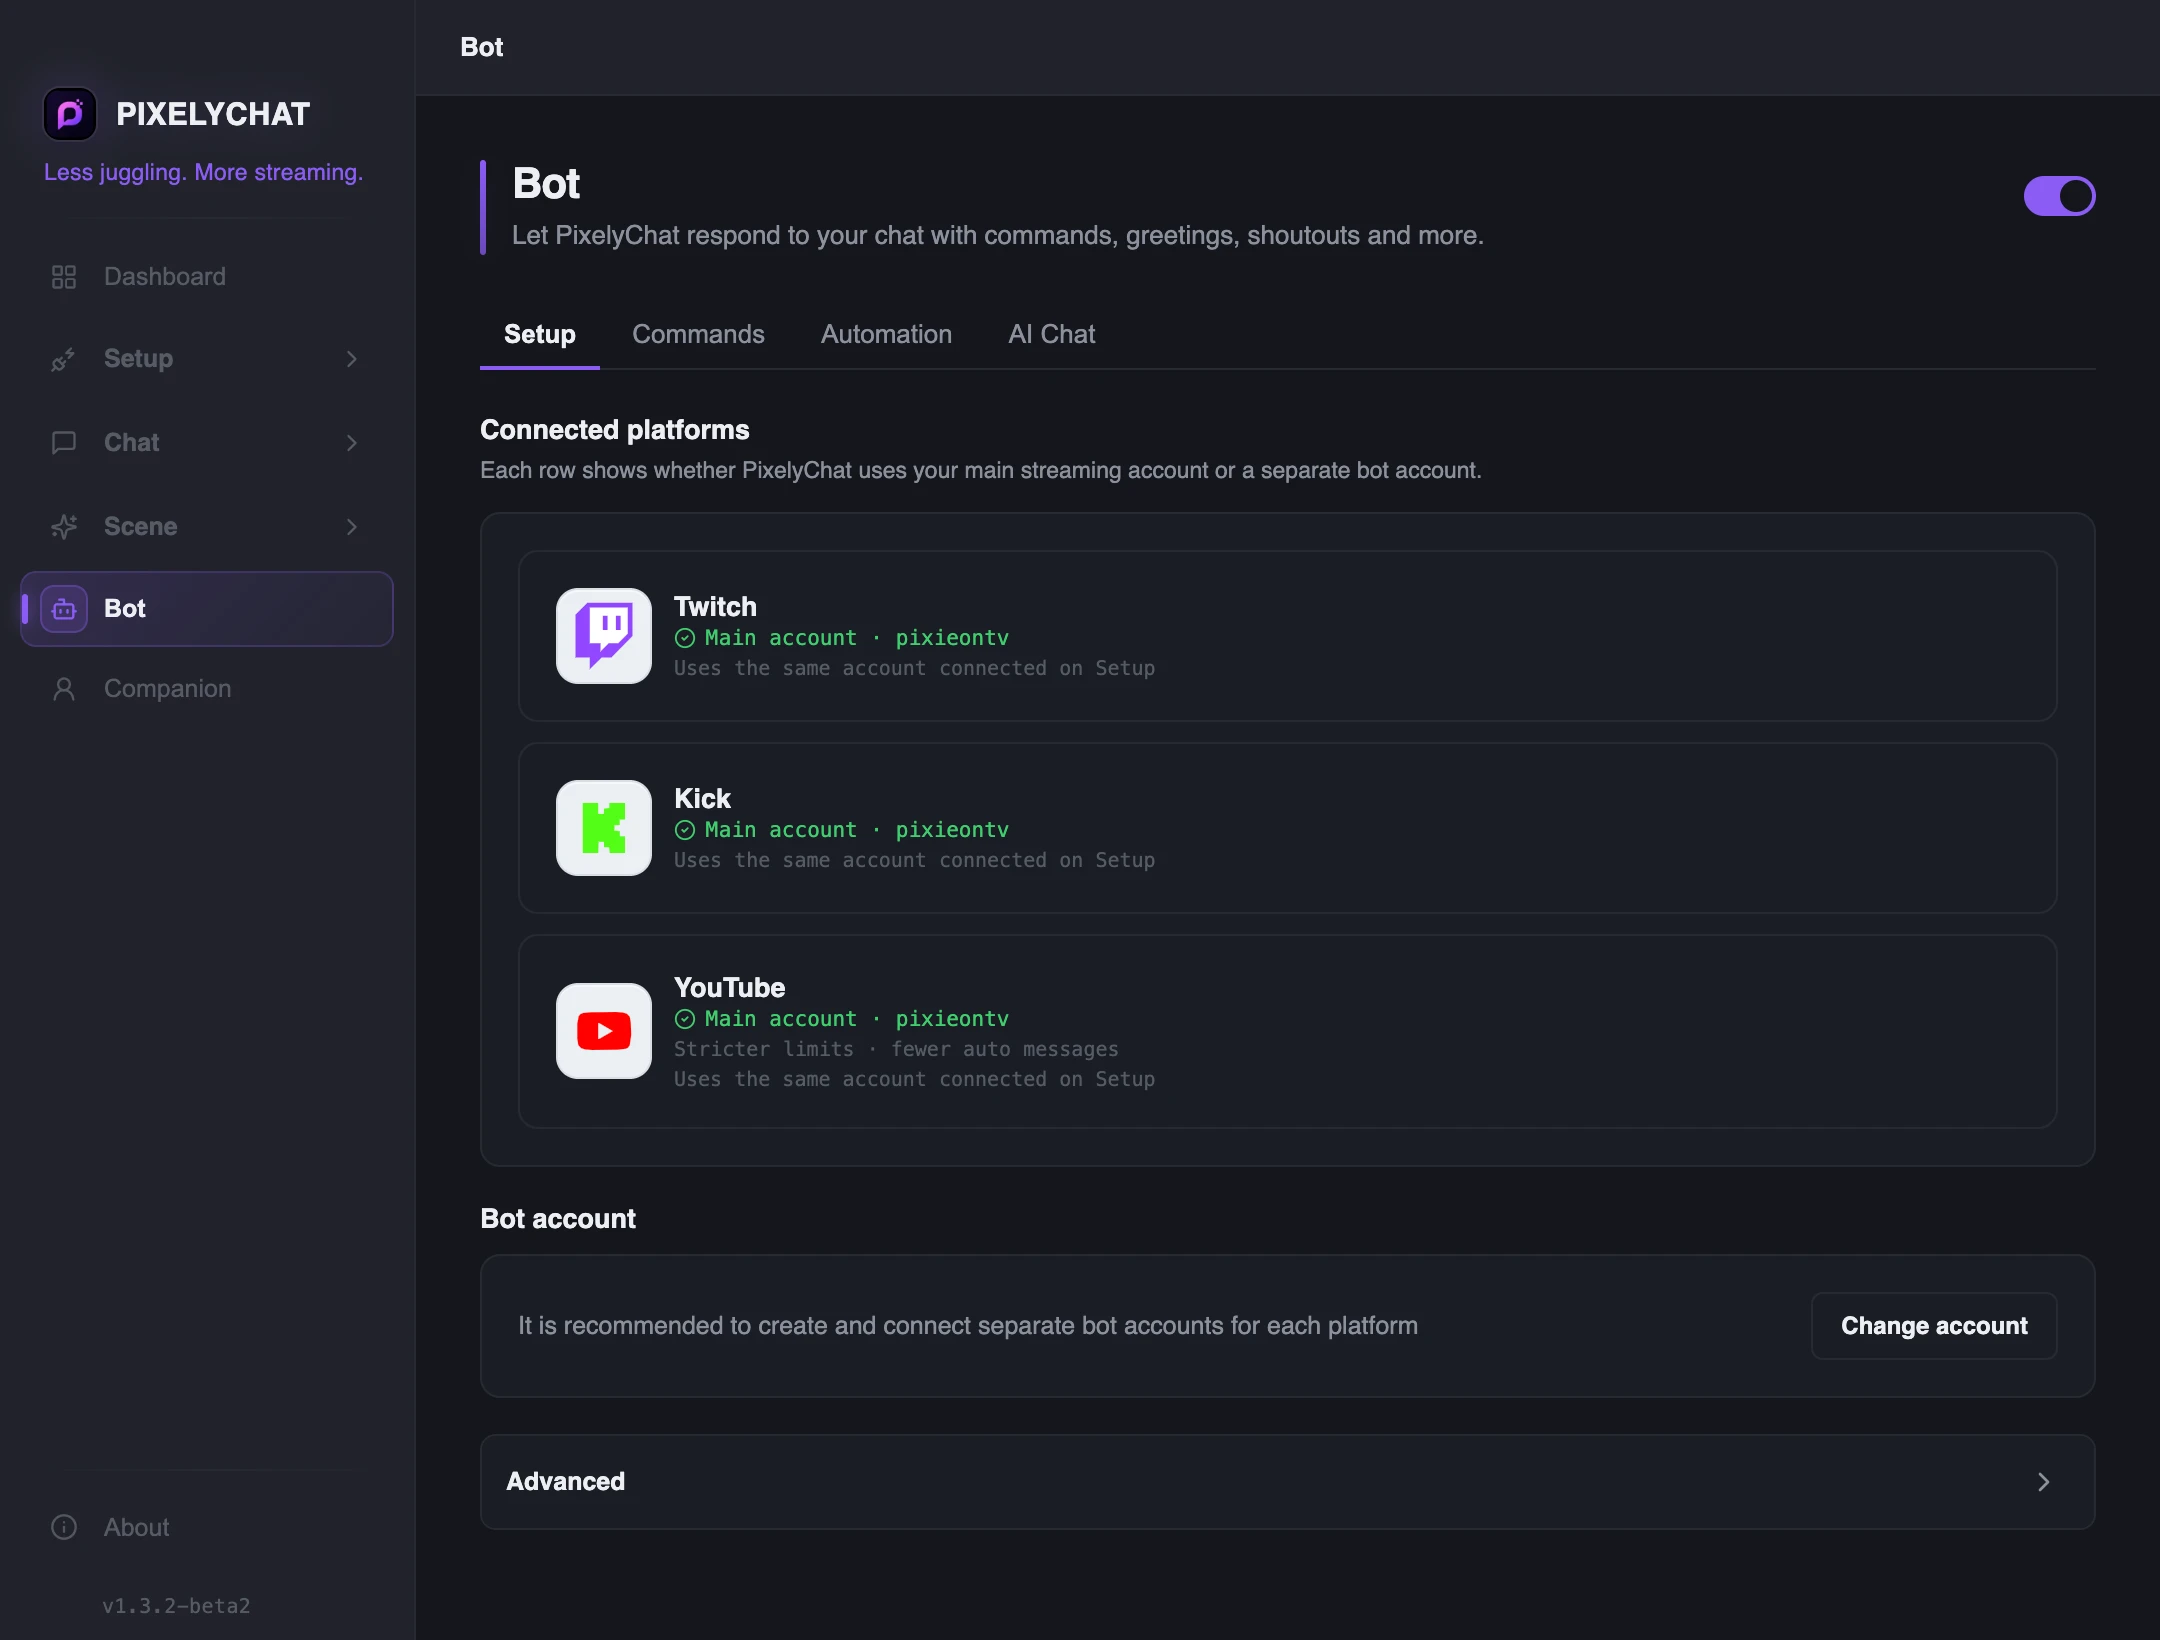Click the bot account recommendation text
This screenshot has width=2160, height=1640.
tap(967, 1326)
